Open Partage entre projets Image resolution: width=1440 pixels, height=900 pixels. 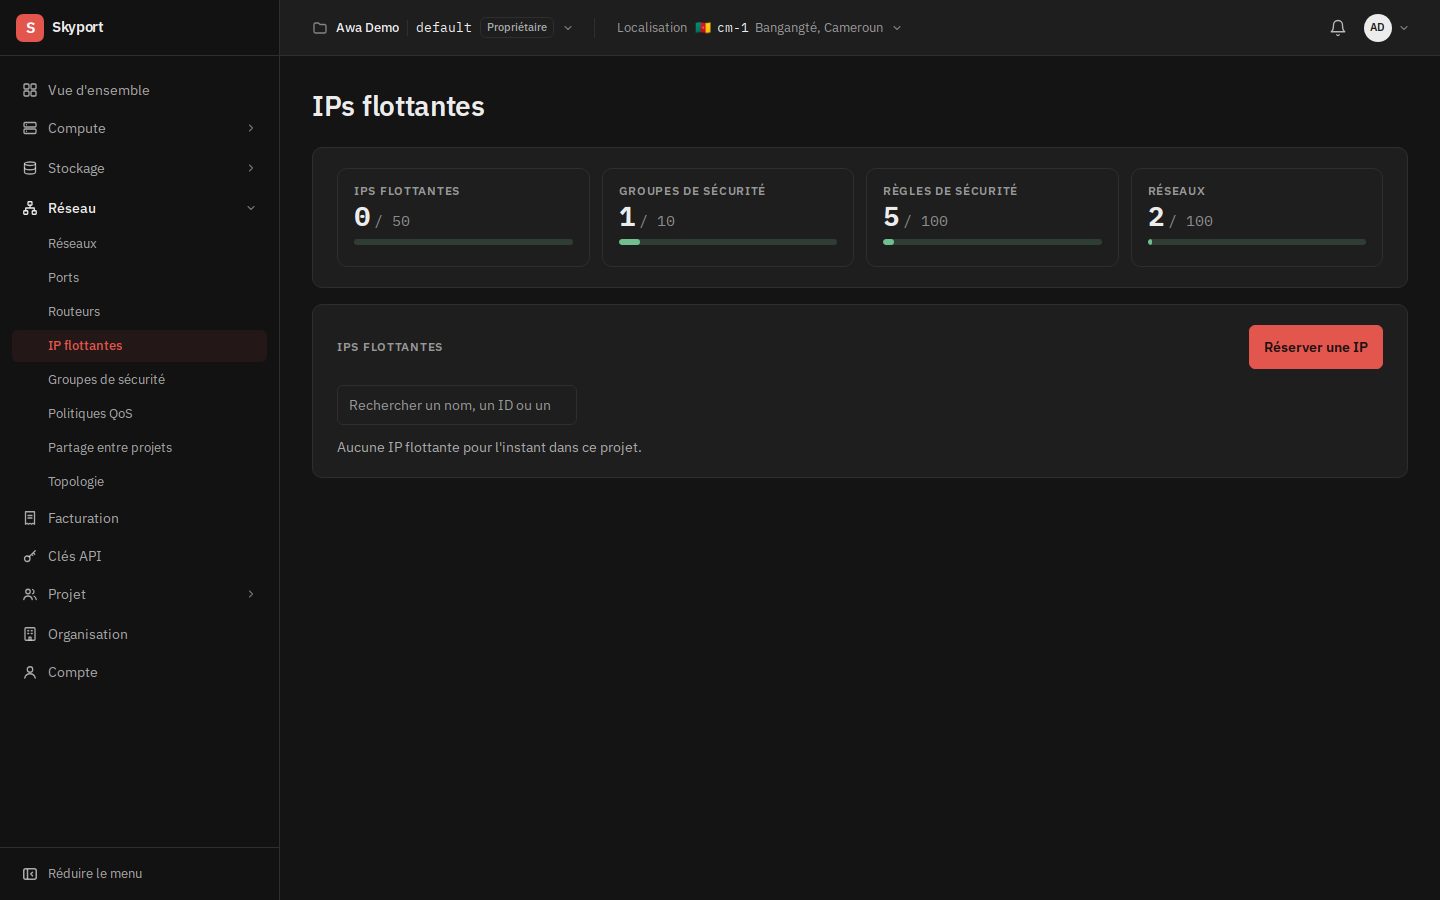click(139, 447)
